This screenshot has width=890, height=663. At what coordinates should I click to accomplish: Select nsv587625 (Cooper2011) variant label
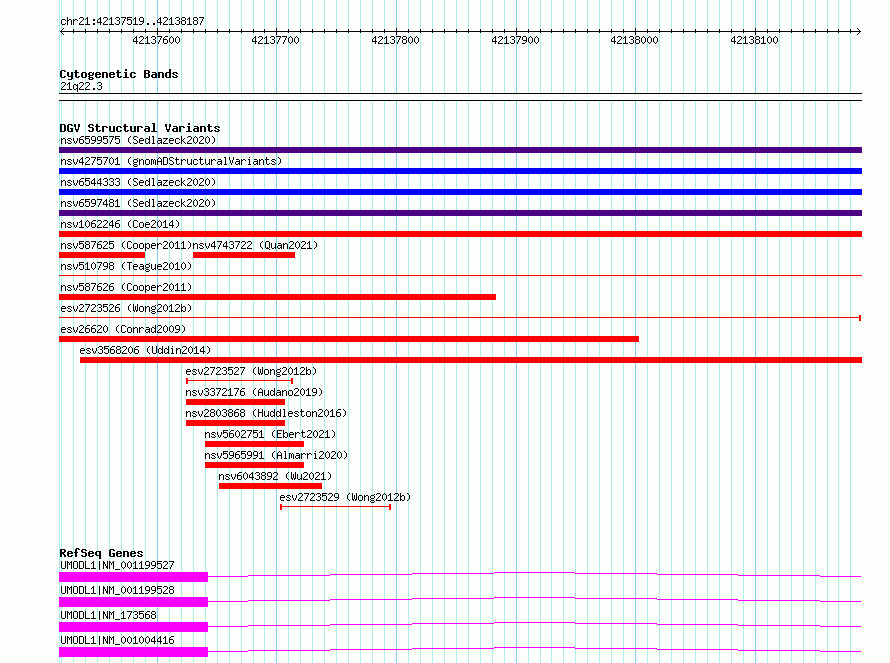[x=126, y=245]
